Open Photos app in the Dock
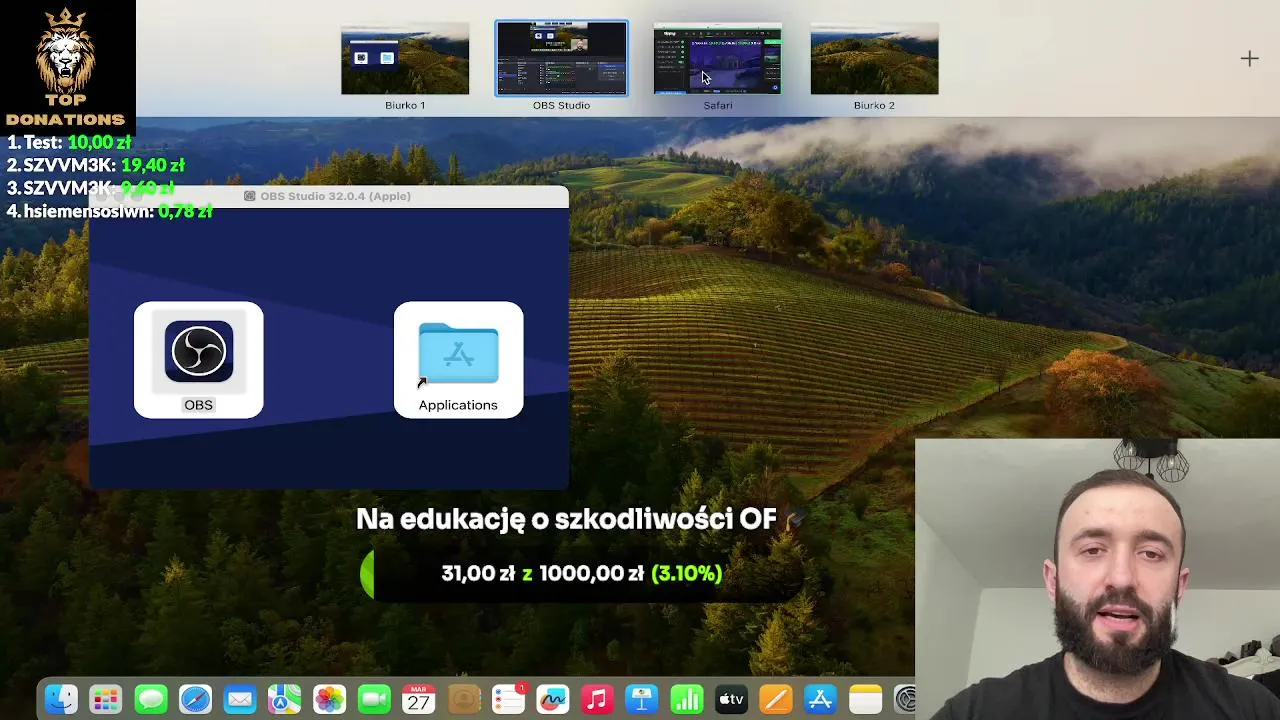 pyautogui.click(x=329, y=699)
